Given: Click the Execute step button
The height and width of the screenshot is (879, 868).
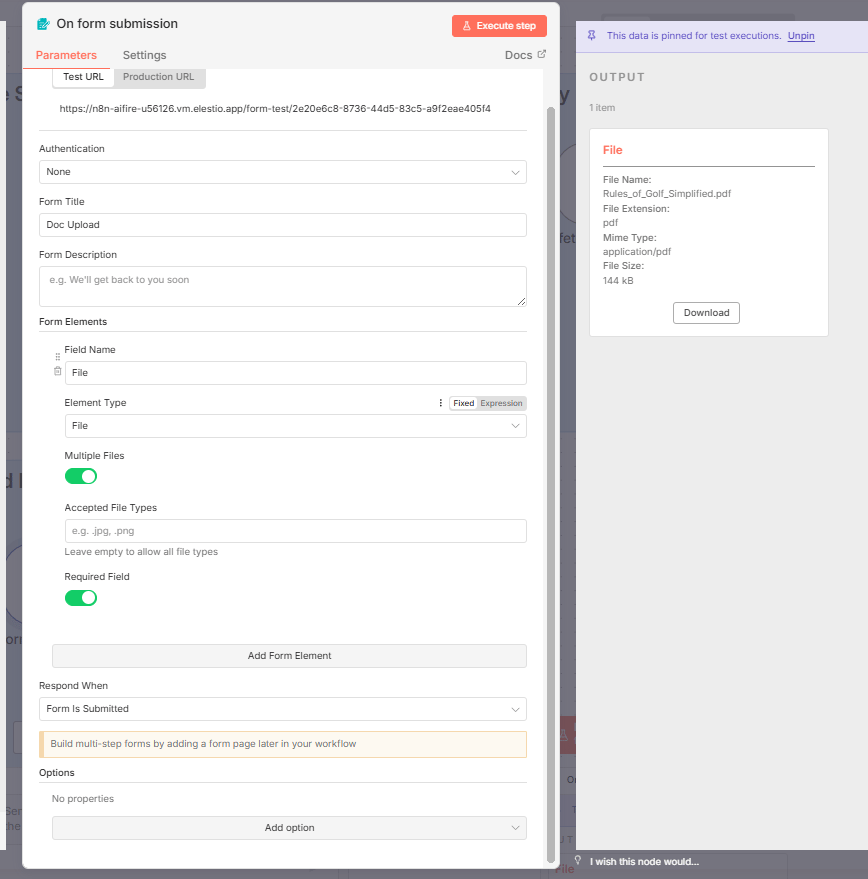Looking at the screenshot, I should click(x=499, y=26).
